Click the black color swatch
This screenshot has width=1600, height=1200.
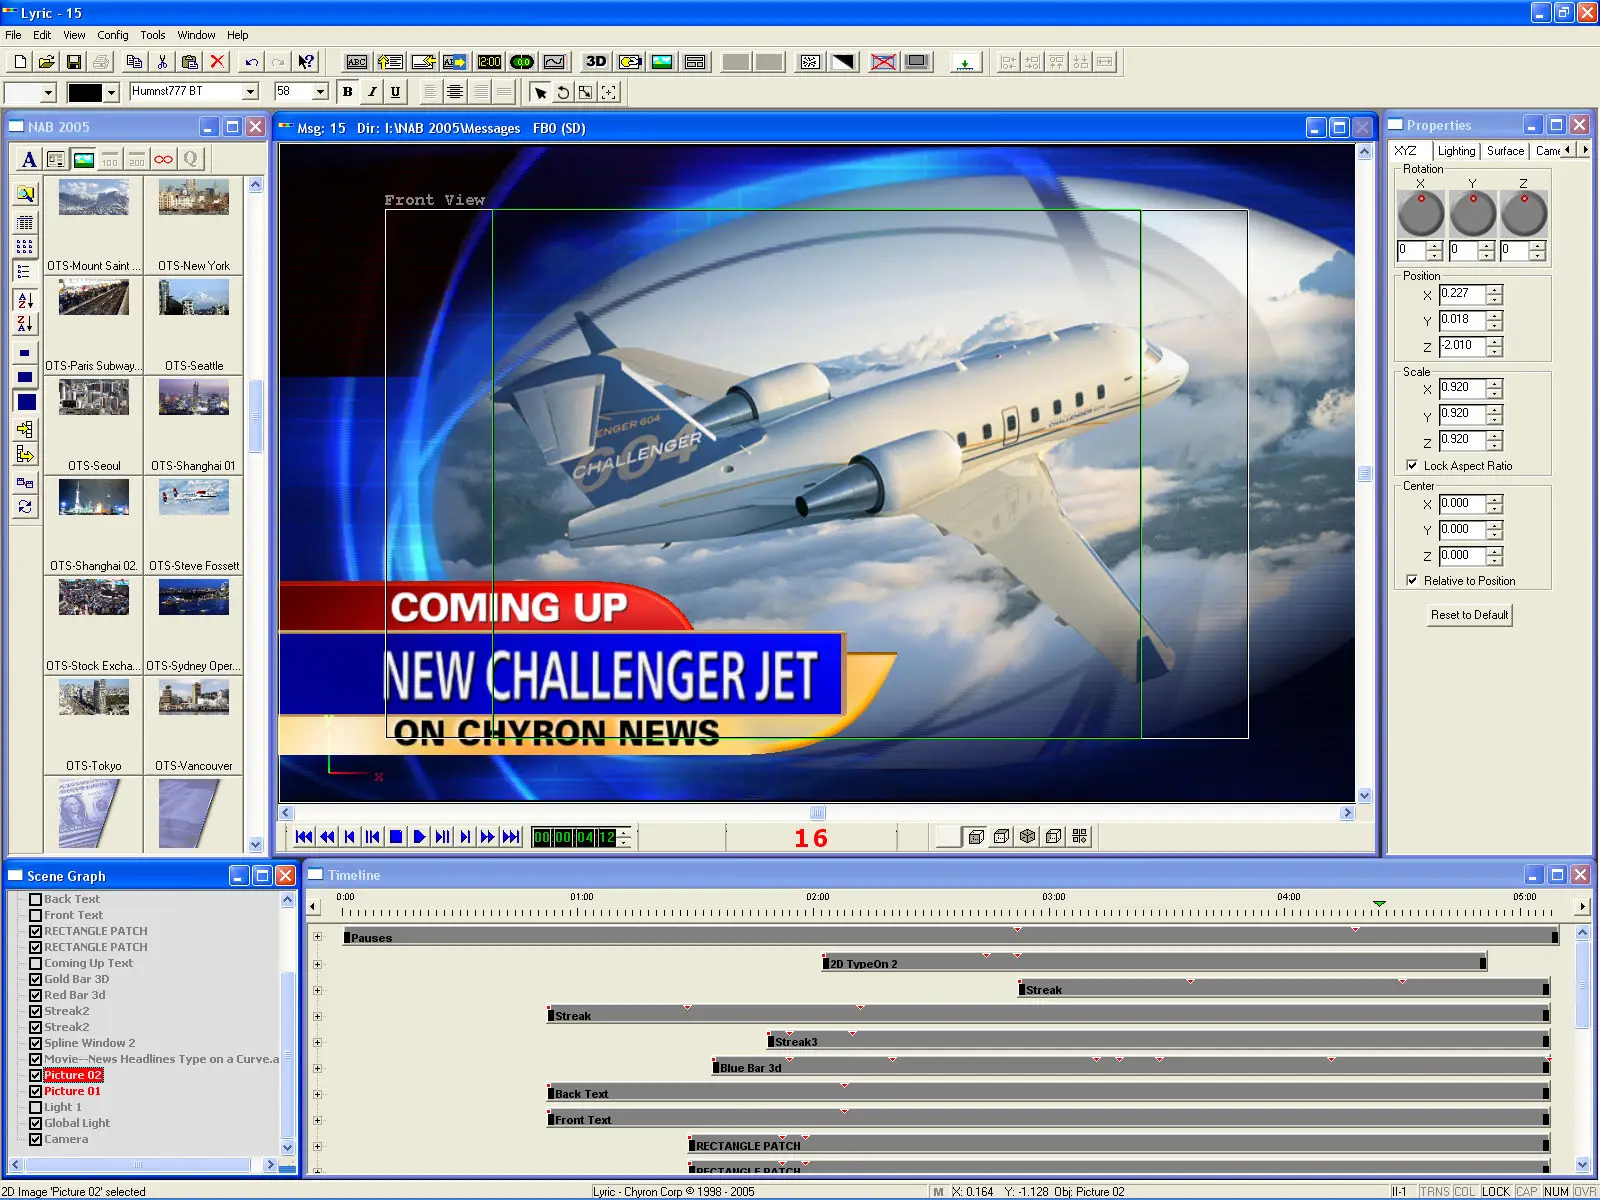[85, 93]
